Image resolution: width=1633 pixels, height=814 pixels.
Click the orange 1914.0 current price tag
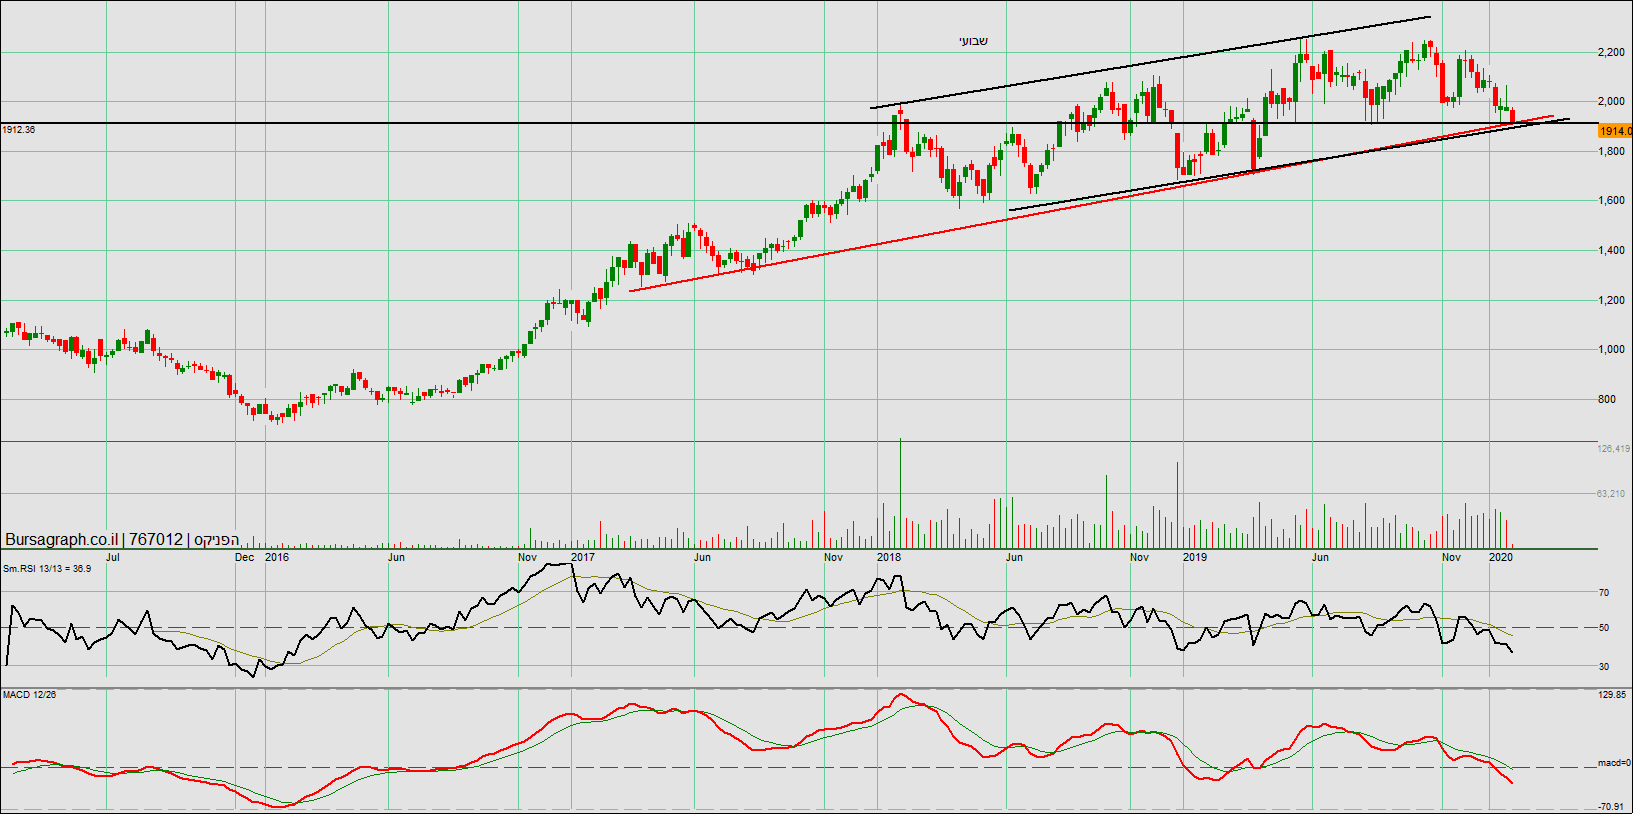[x=1615, y=131]
